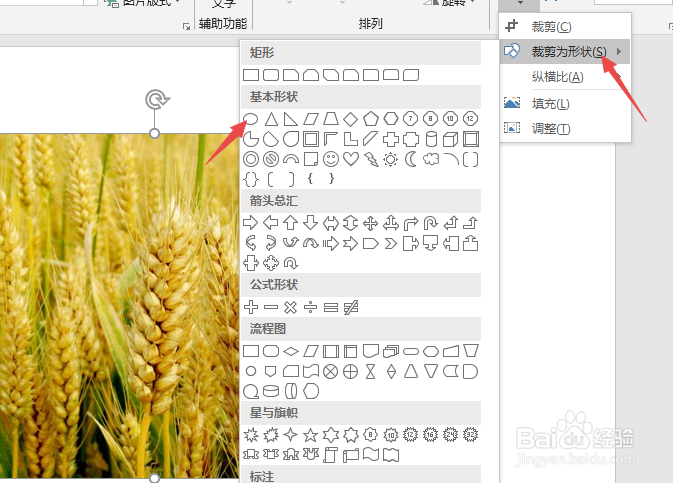Select the lightning bolt shape
The width and height of the screenshot is (673, 483).
tap(370, 159)
